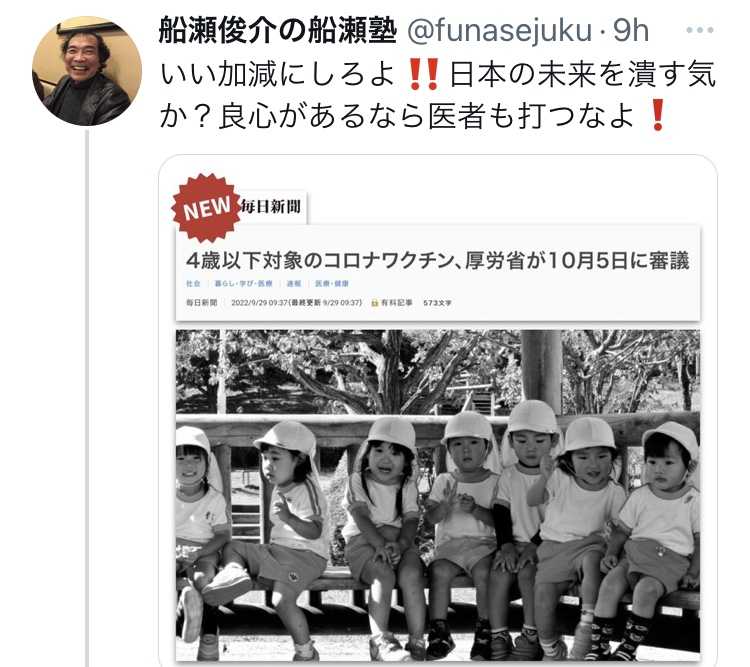Click the 2022/9/29 09:37 publication date

point(259,302)
